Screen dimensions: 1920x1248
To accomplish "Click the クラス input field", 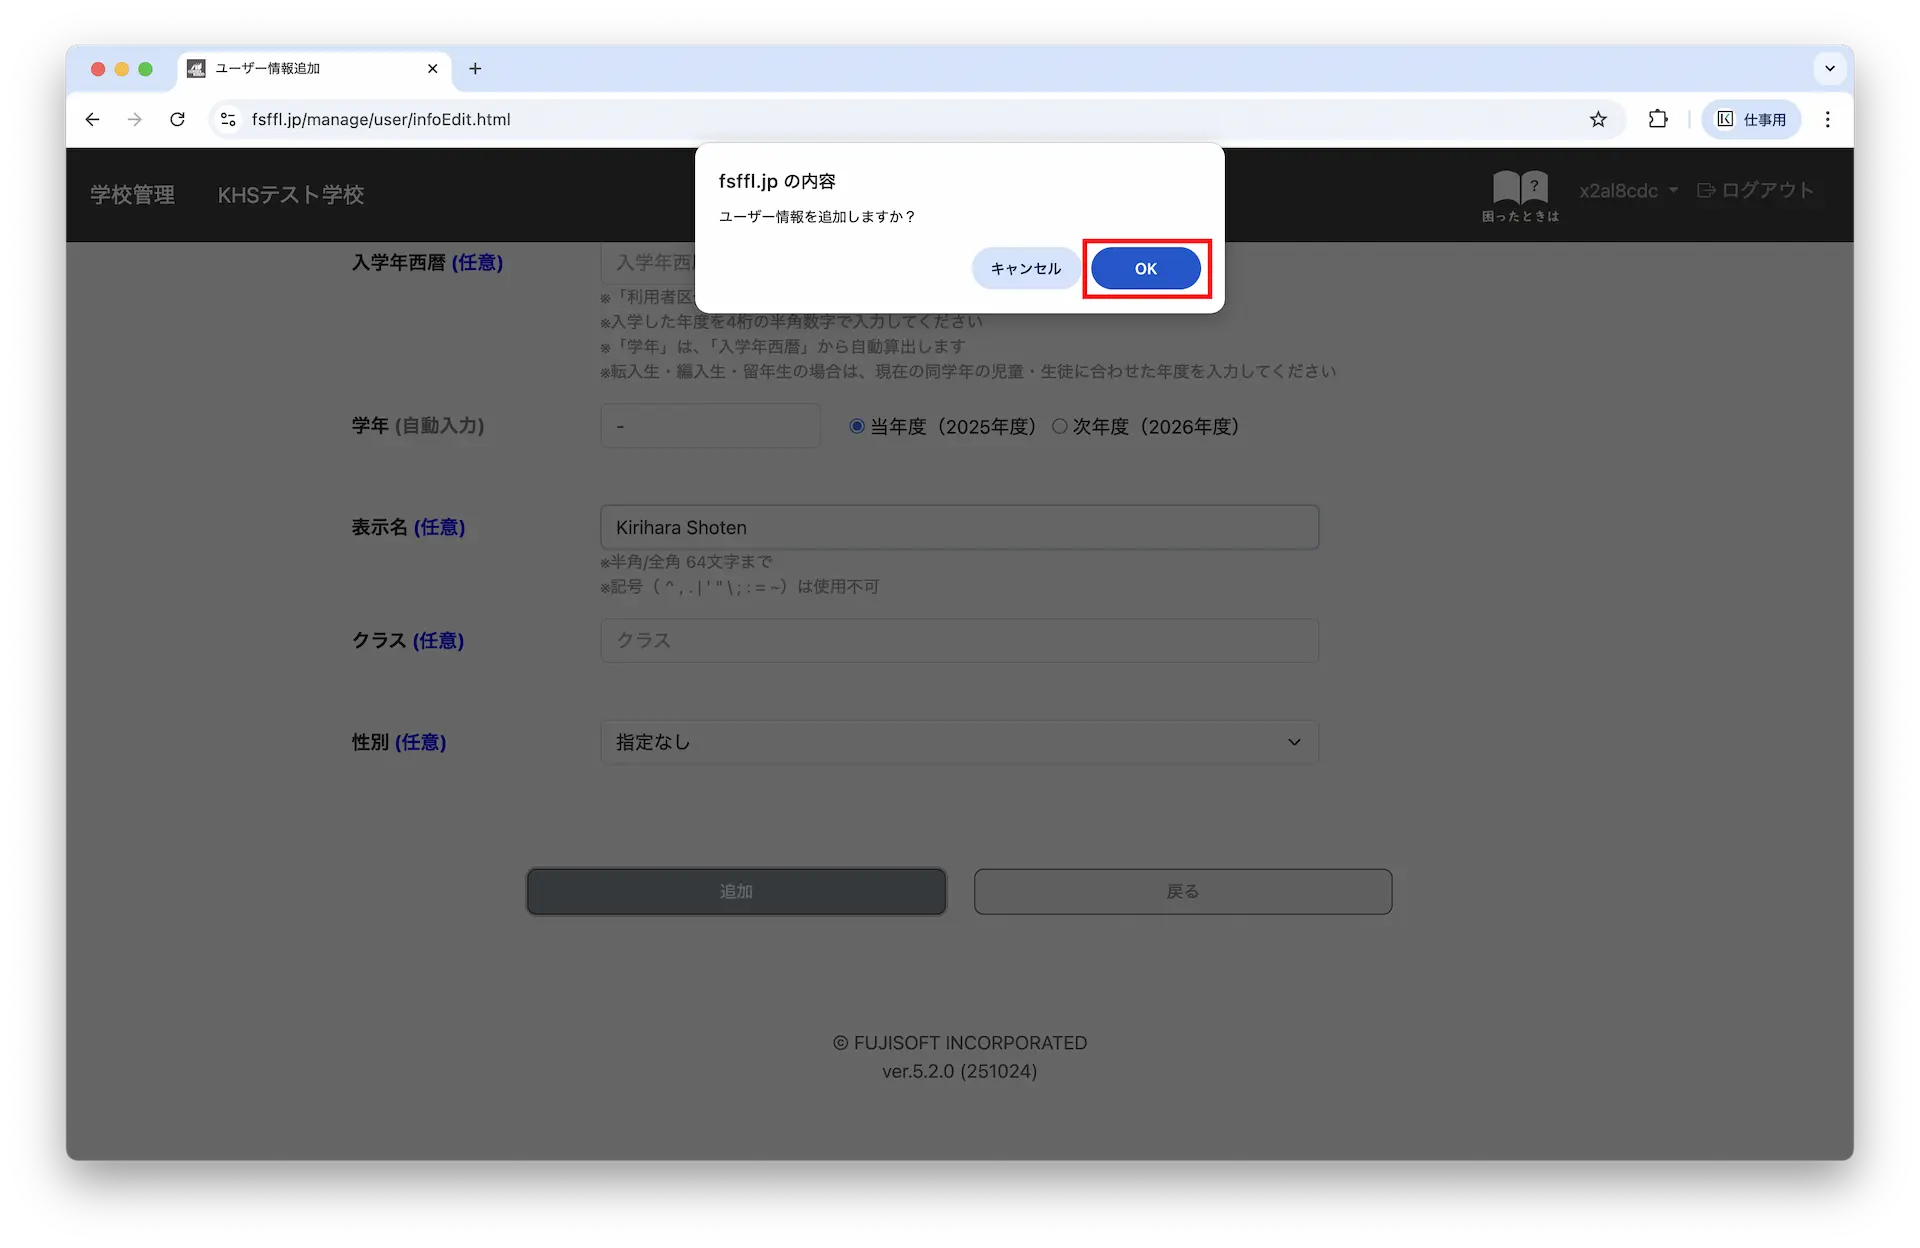I will click(x=959, y=640).
